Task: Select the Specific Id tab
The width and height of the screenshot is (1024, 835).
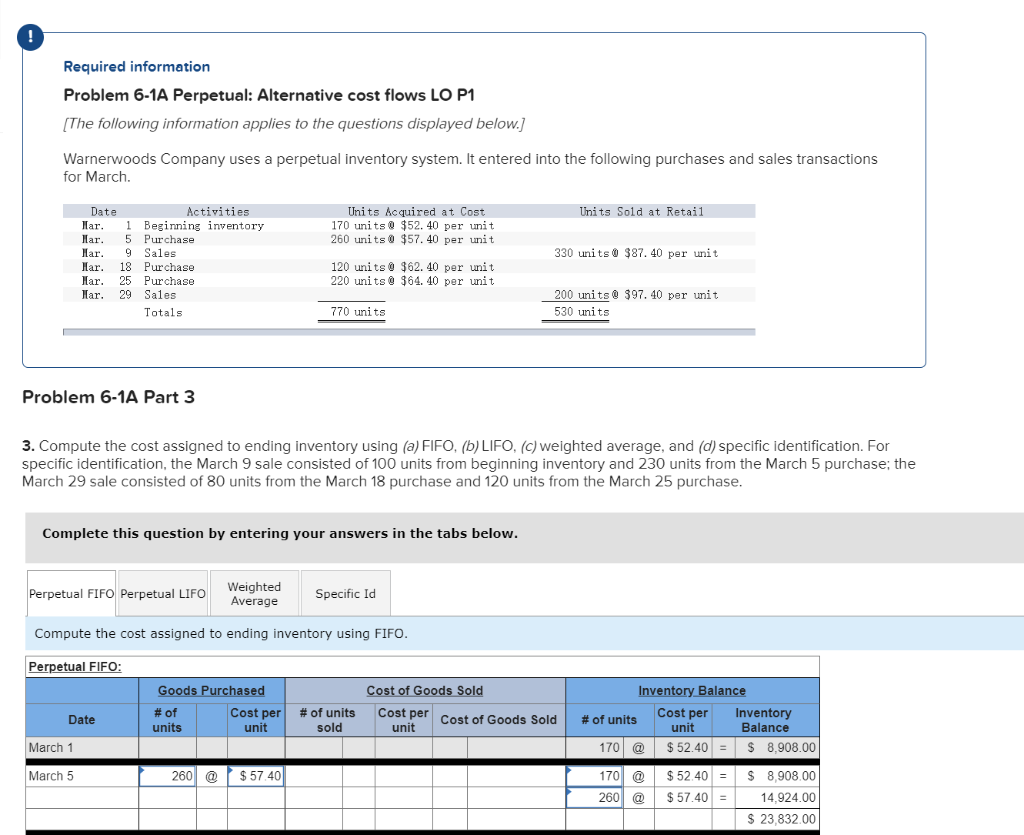Action: click(345, 592)
